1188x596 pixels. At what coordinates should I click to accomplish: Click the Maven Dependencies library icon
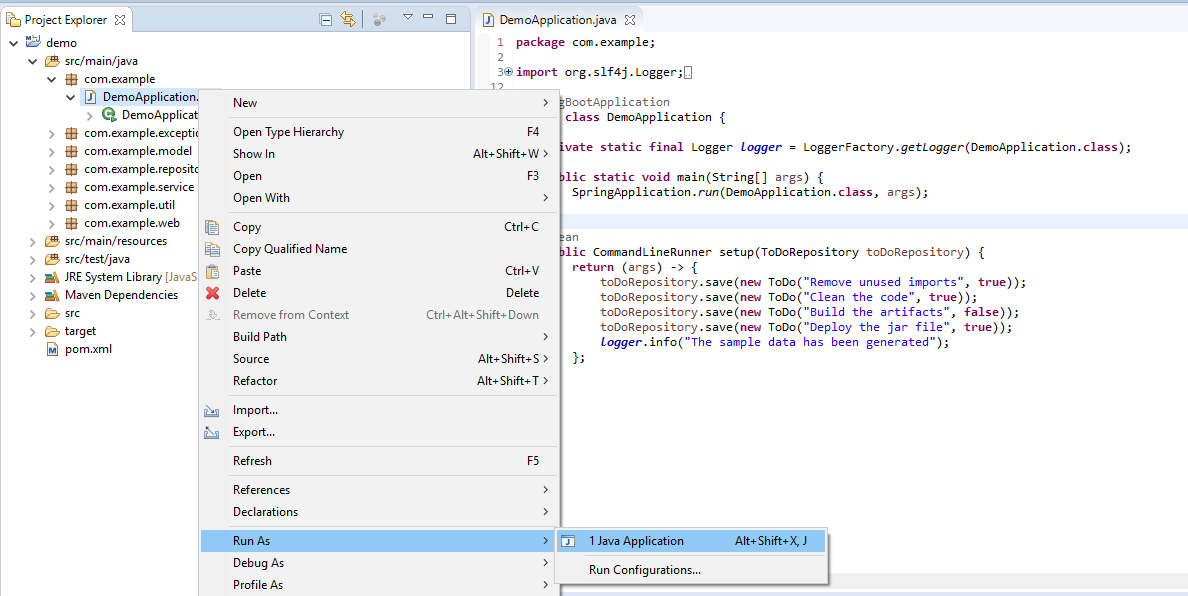click(x=52, y=295)
